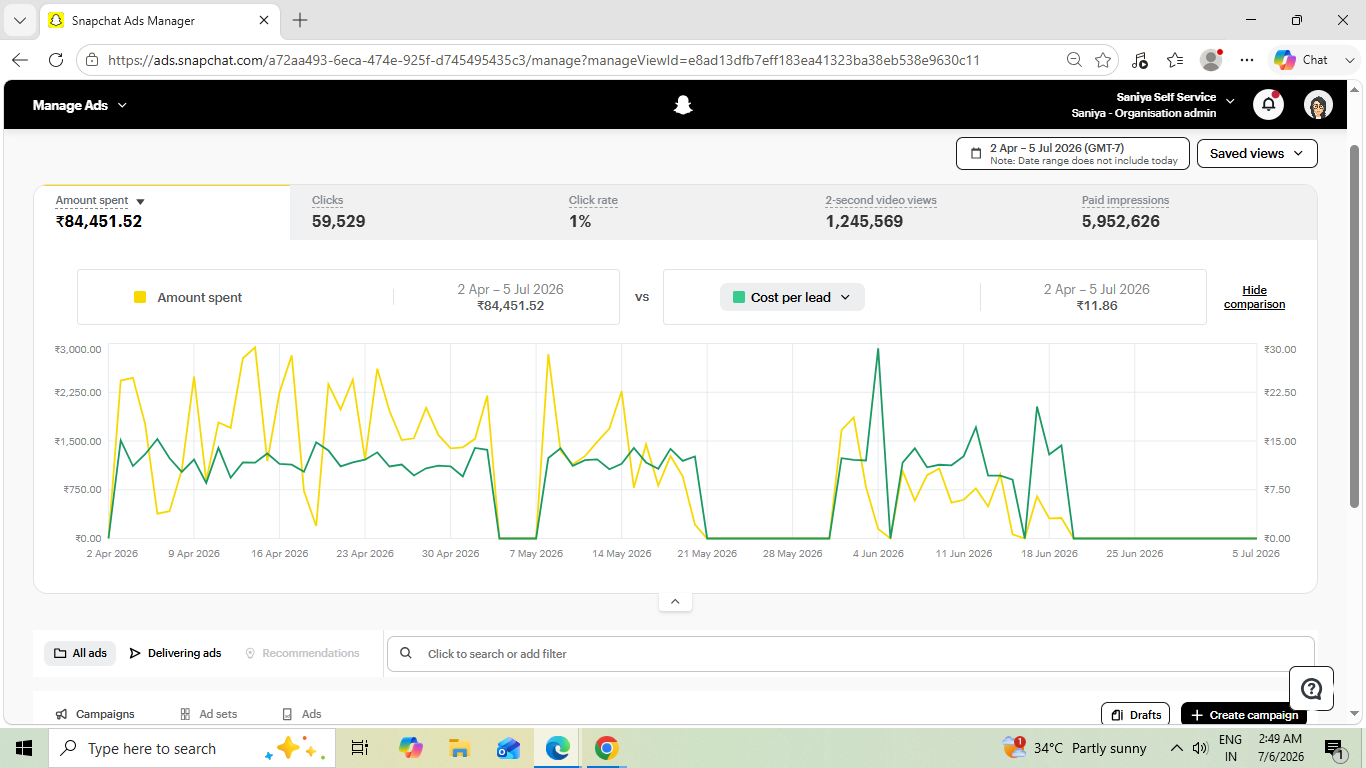This screenshot has width=1366, height=768.
Task: Open a new browser tab
Action: (300, 20)
